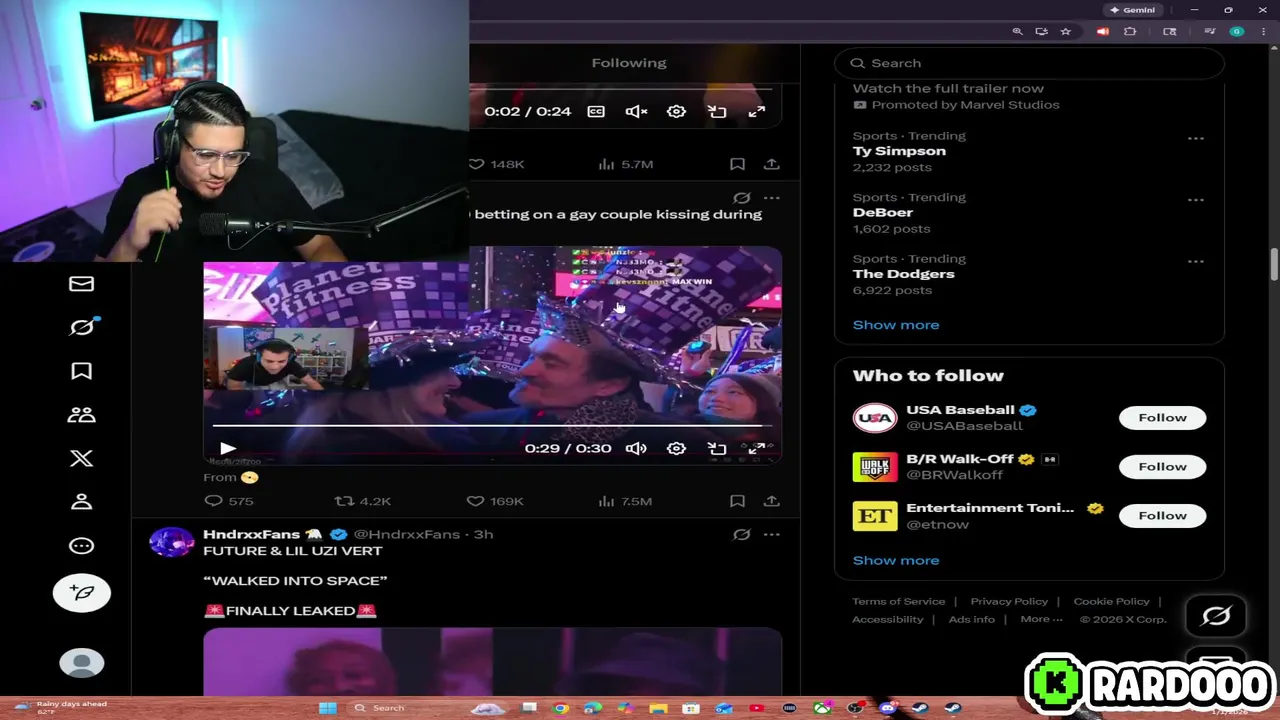1280x720 pixels.
Task: Bookmark page with browser star icon
Action: click(1066, 32)
